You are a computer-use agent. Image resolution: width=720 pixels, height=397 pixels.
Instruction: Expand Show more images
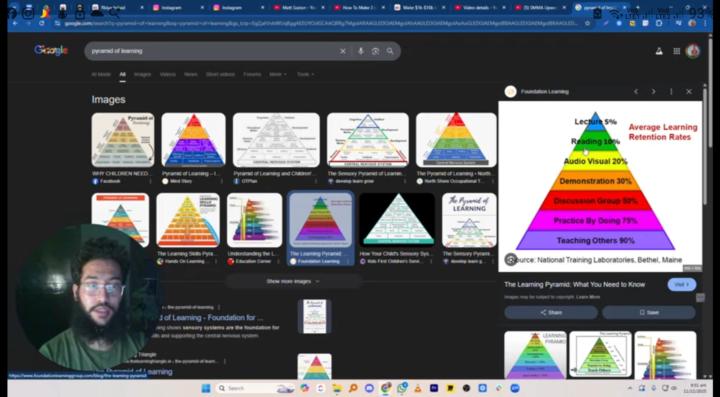pos(293,281)
